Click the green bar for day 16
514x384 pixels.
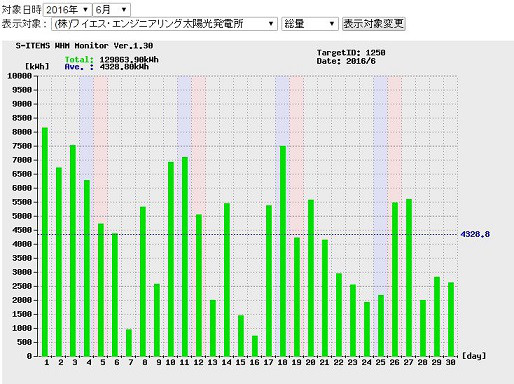click(255, 346)
